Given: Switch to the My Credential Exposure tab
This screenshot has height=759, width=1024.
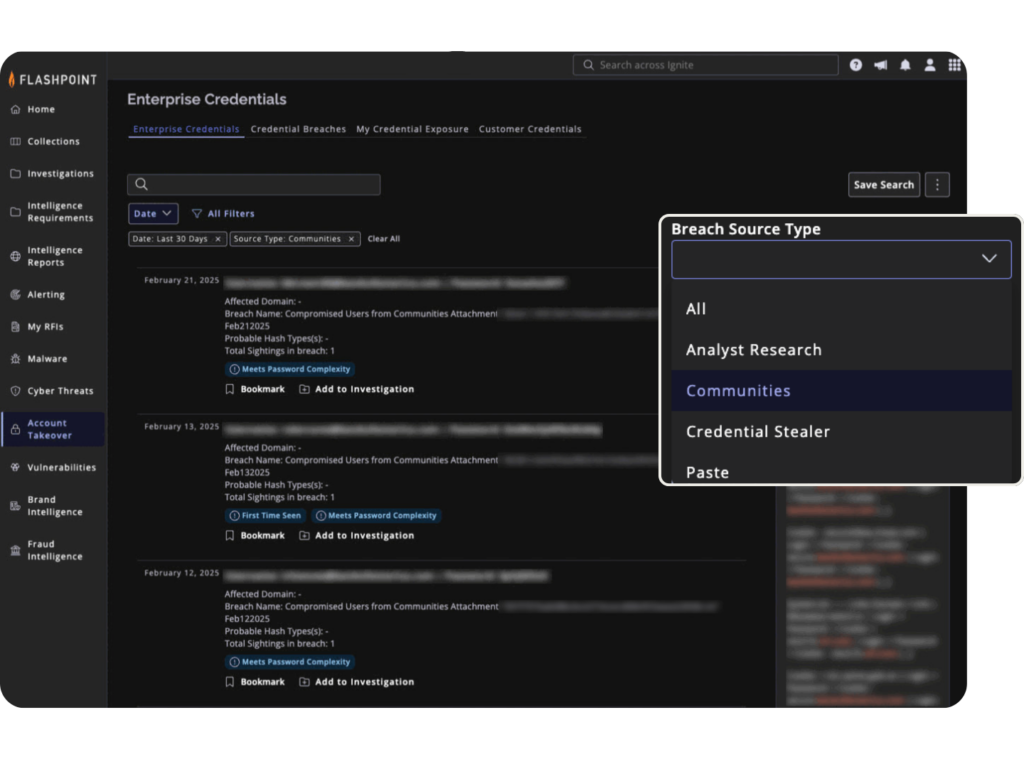Looking at the screenshot, I should [412, 129].
